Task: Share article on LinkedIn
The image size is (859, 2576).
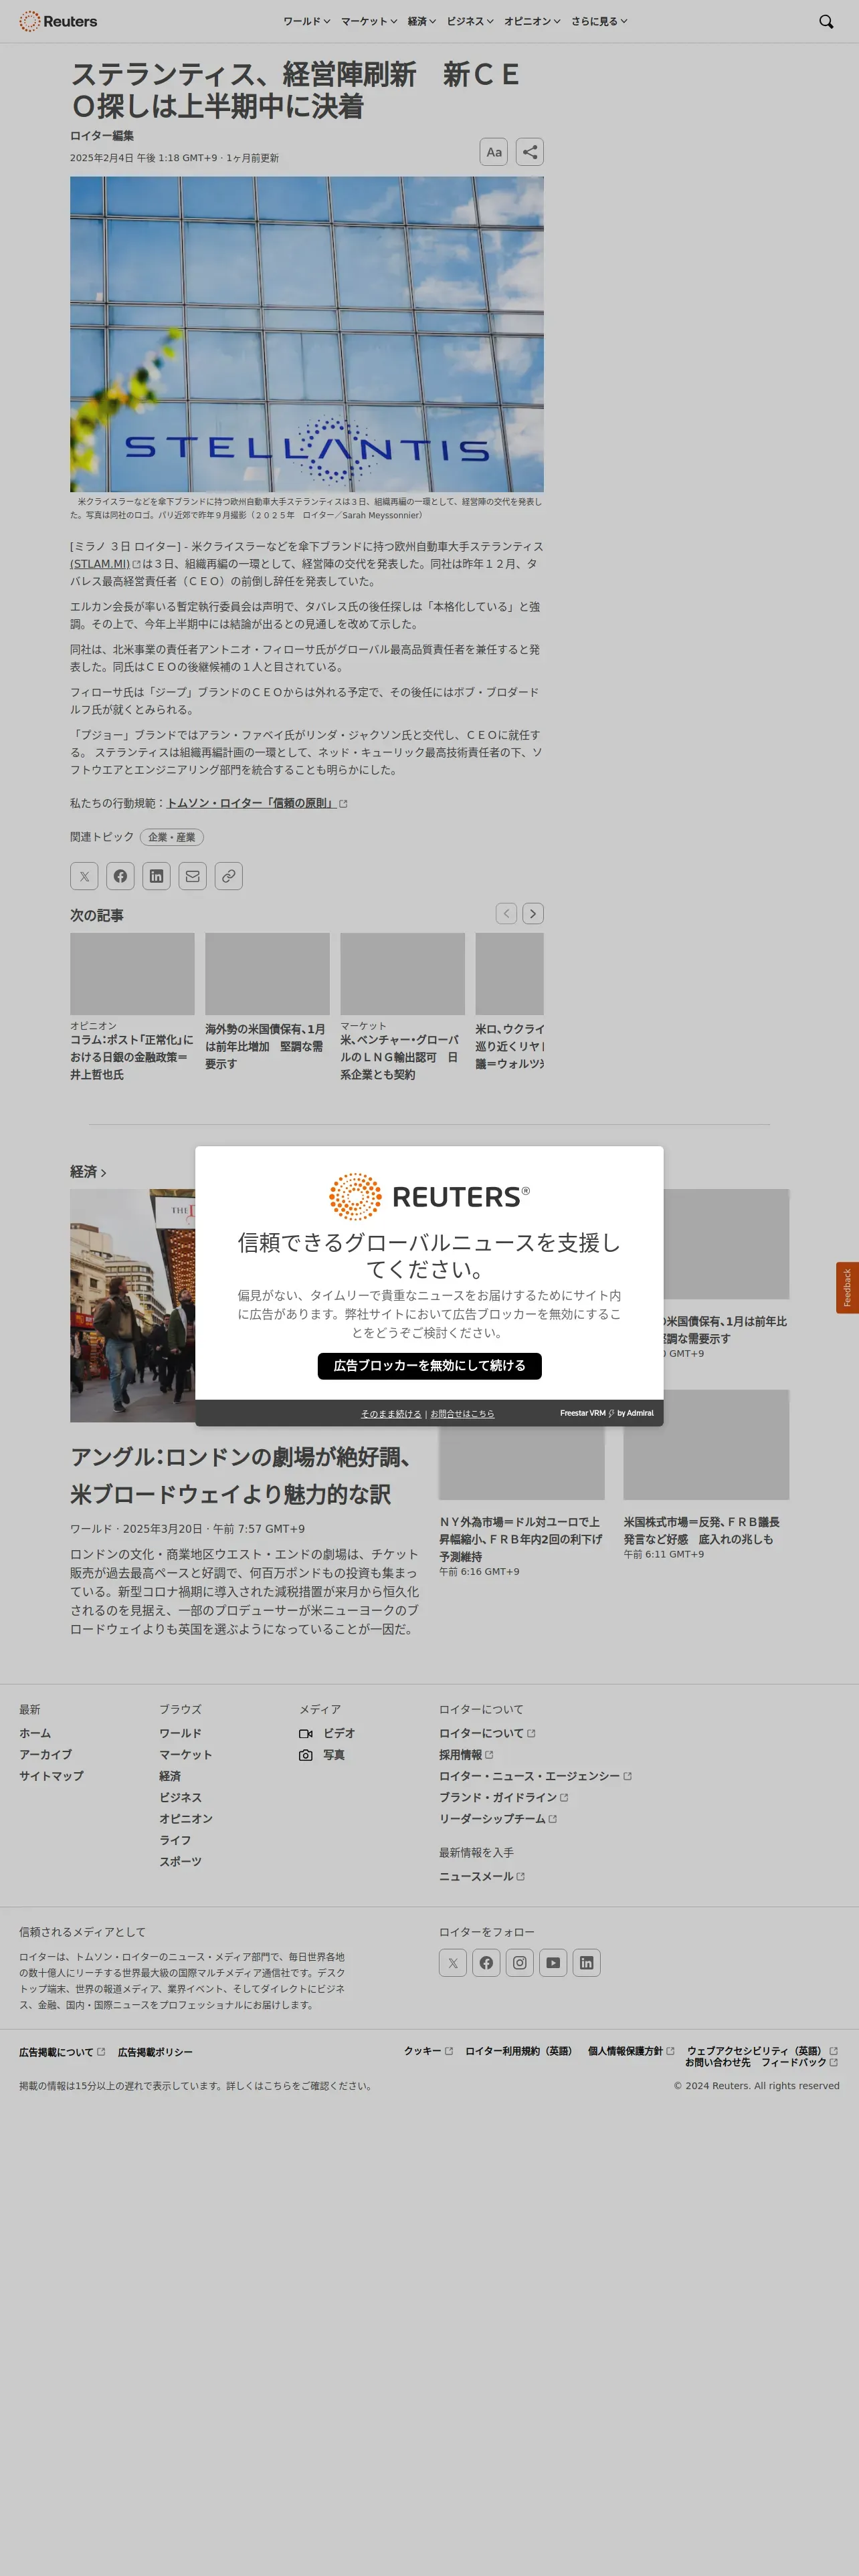Action: (156, 876)
